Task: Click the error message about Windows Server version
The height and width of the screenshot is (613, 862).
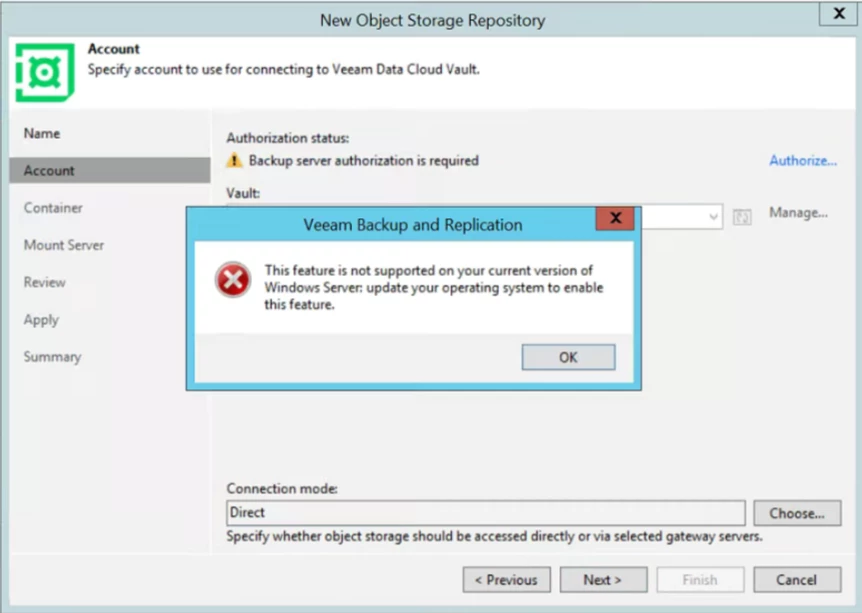Action: (x=434, y=288)
